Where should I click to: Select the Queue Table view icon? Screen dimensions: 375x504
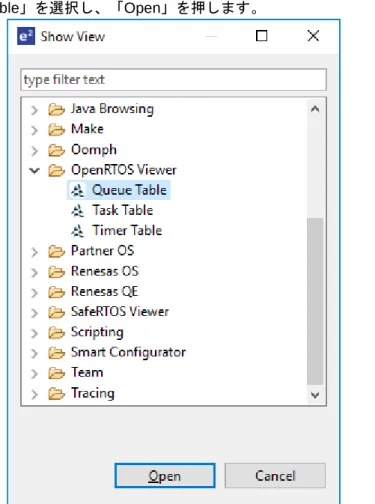pos(77,190)
